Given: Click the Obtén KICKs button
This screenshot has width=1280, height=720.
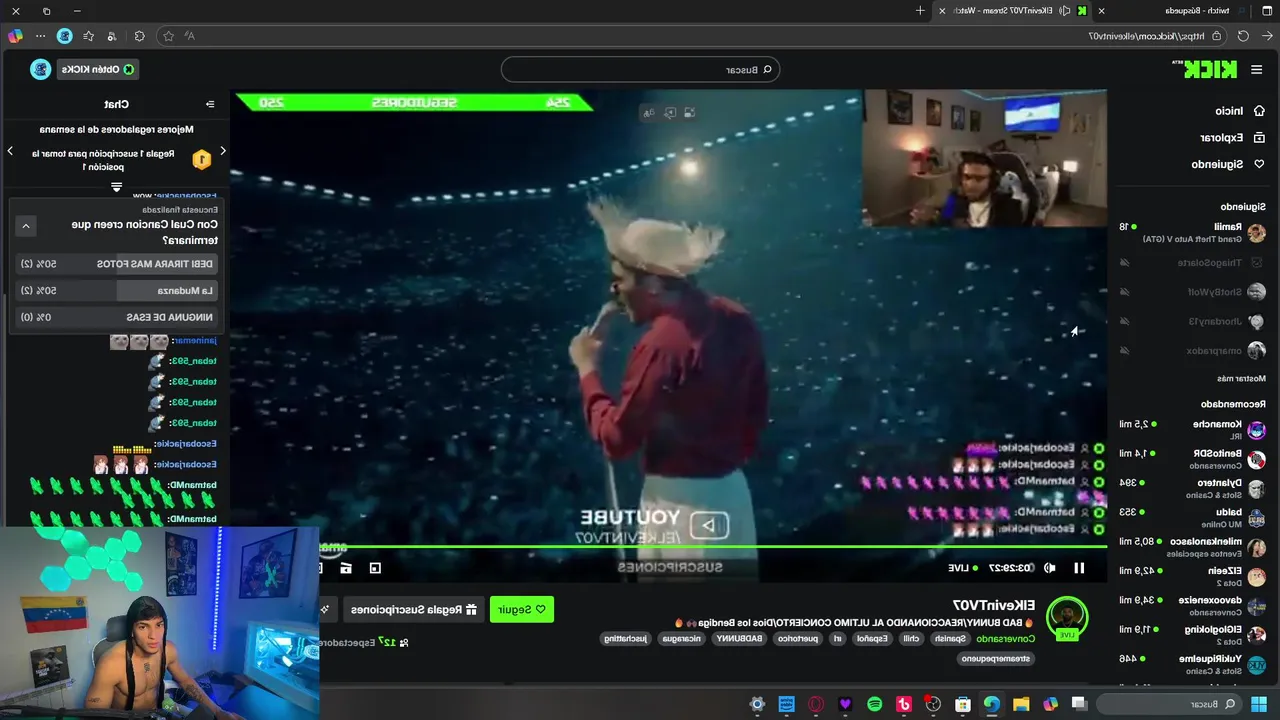Looking at the screenshot, I should point(97,69).
